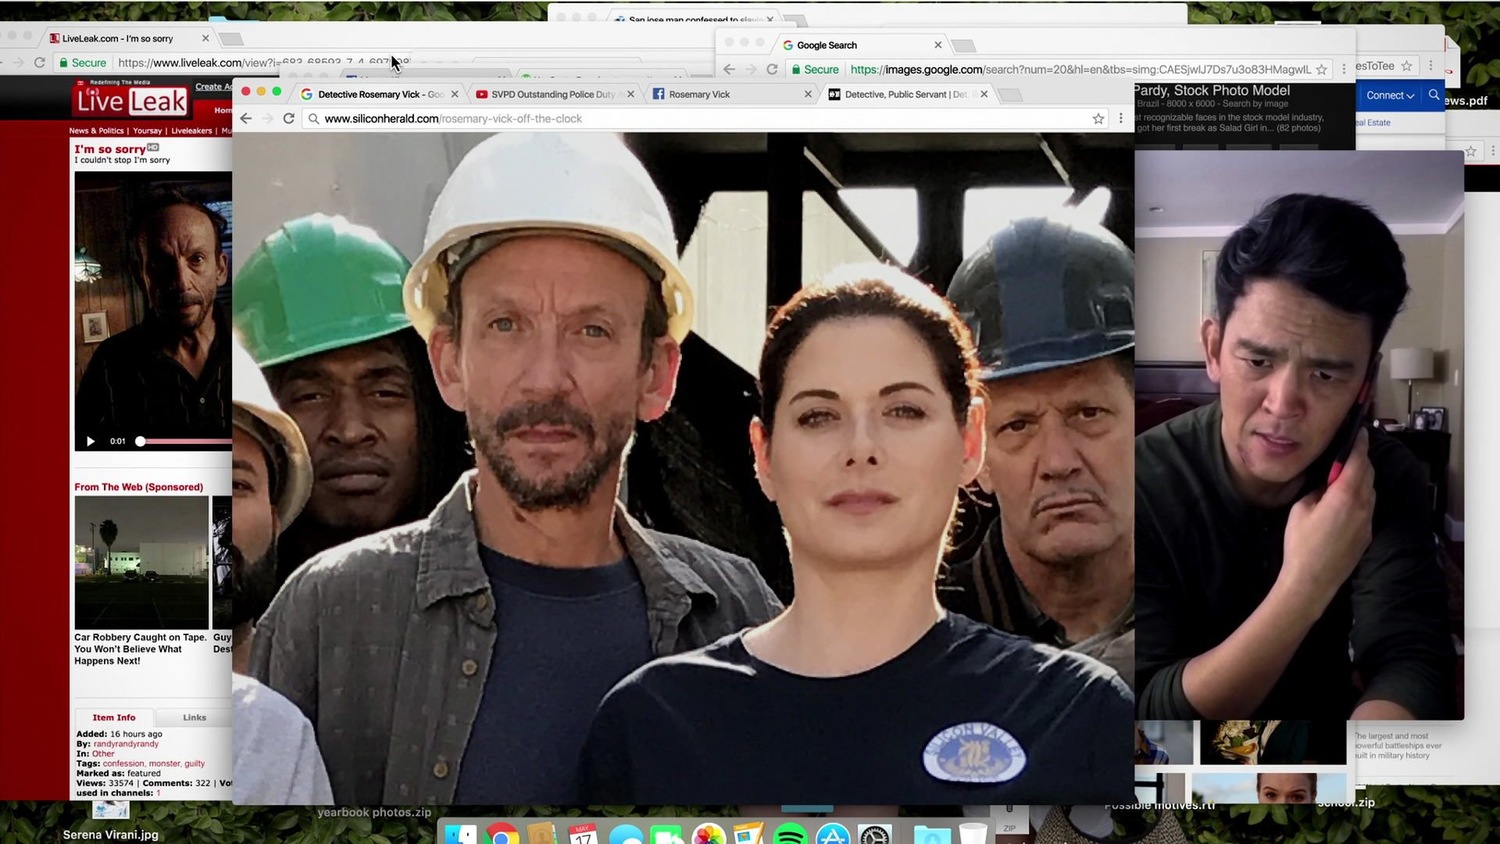Click Car Robbery Caught on Tape link
This screenshot has height=844, width=1500.
click(140, 649)
